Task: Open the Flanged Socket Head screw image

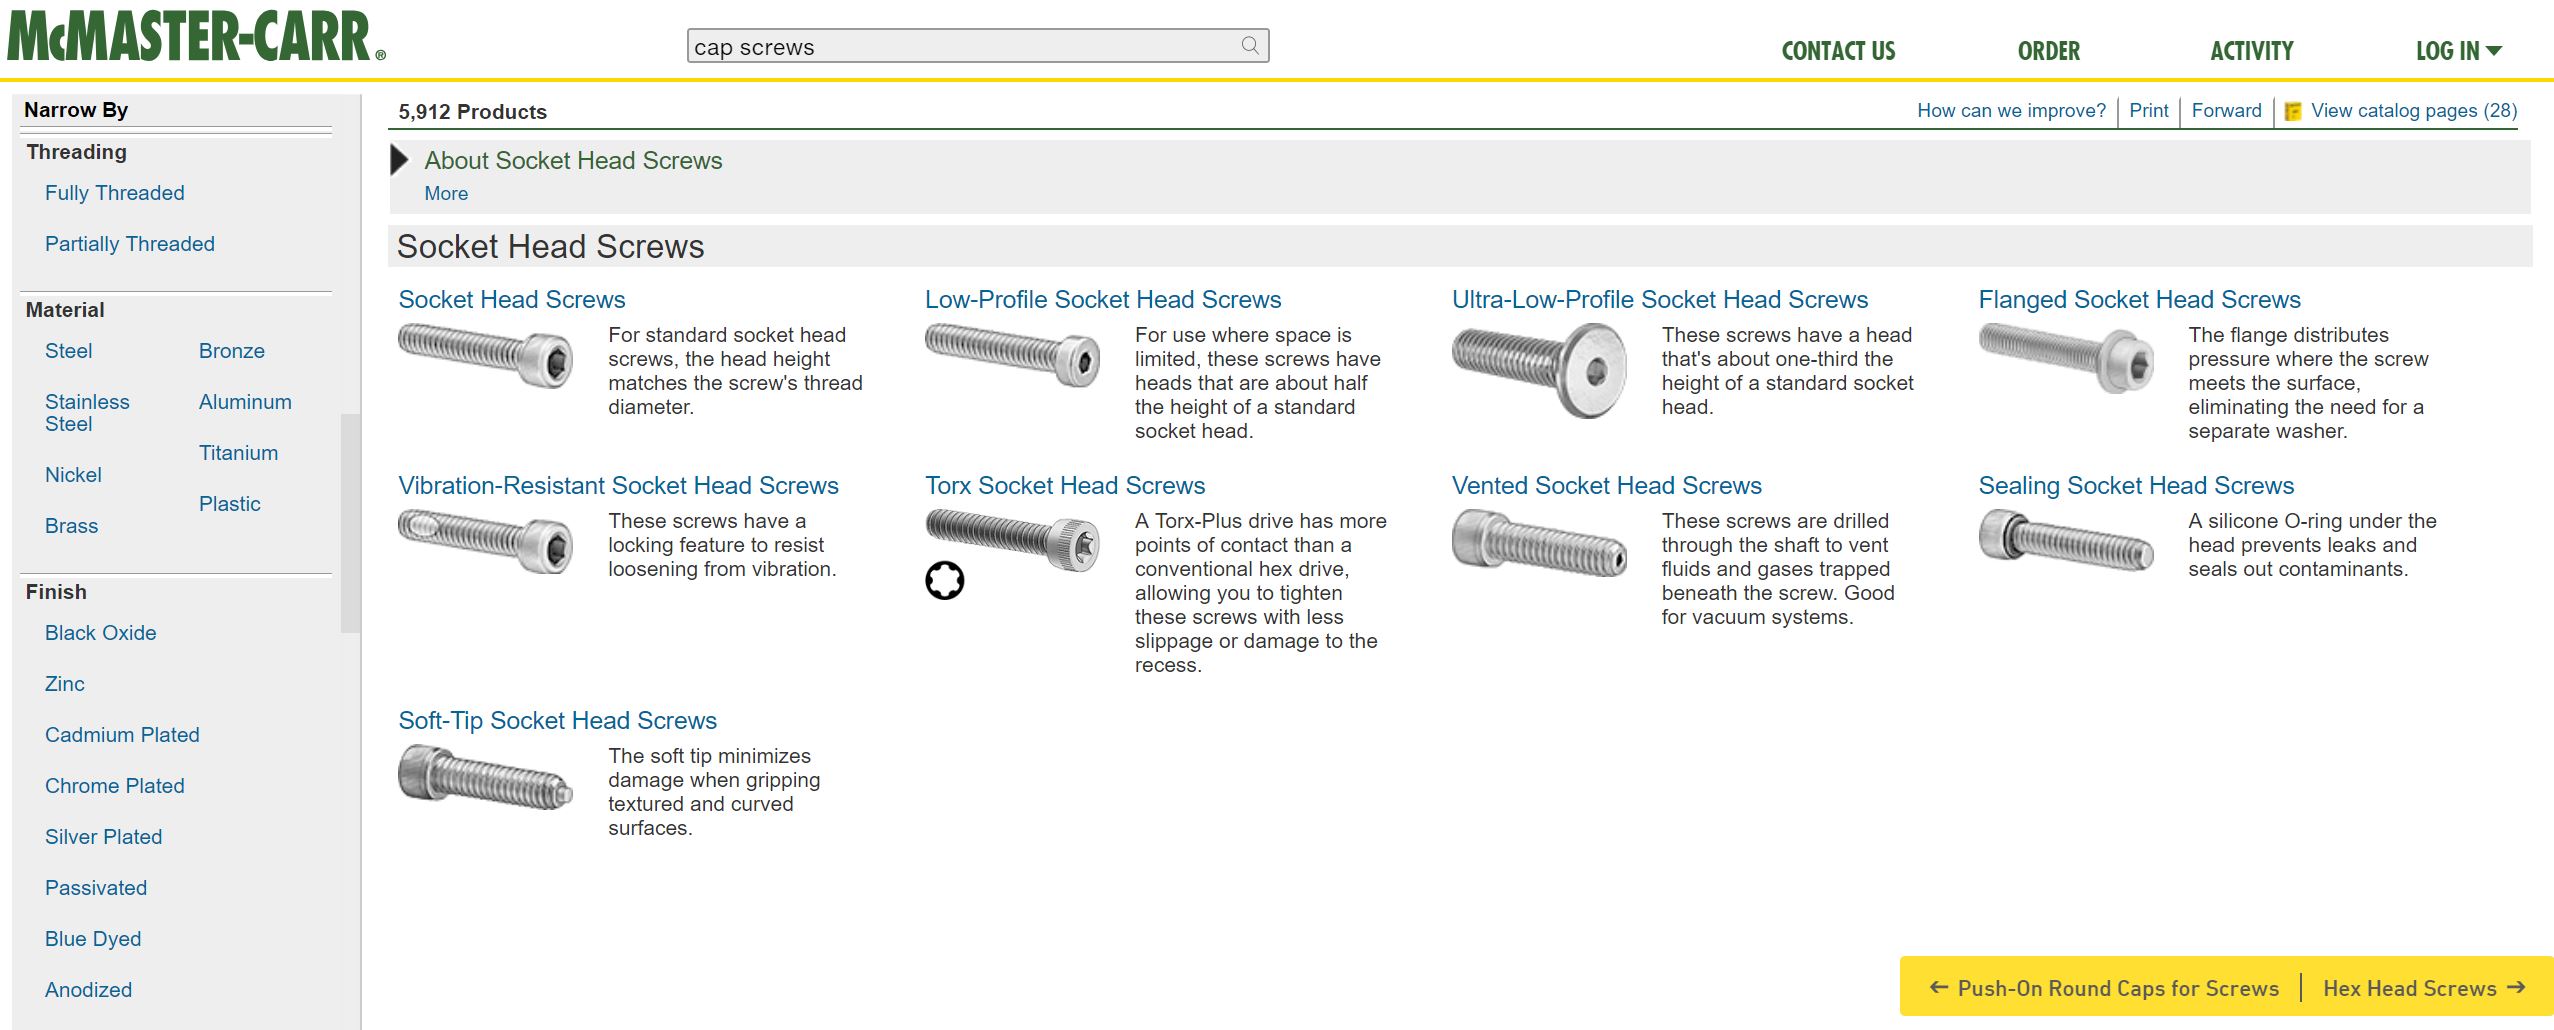Action: click(2066, 357)
